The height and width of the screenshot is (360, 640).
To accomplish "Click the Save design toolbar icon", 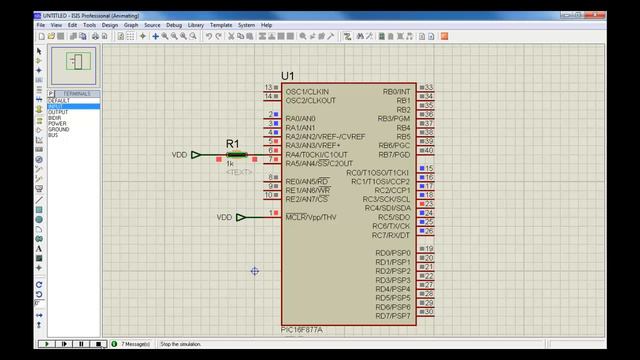I will 60,36.
